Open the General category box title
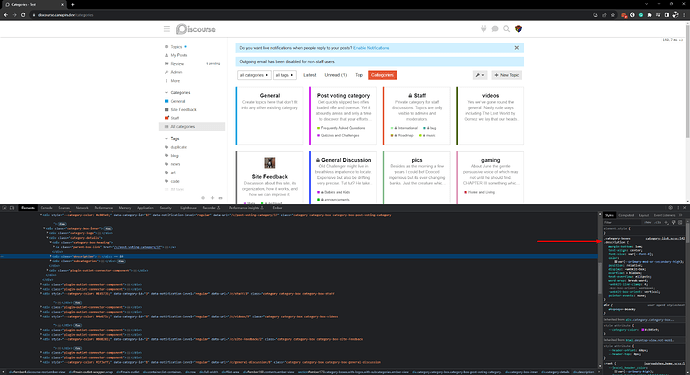Viewport: 690px width, 375px height. (x=270, y=96)
